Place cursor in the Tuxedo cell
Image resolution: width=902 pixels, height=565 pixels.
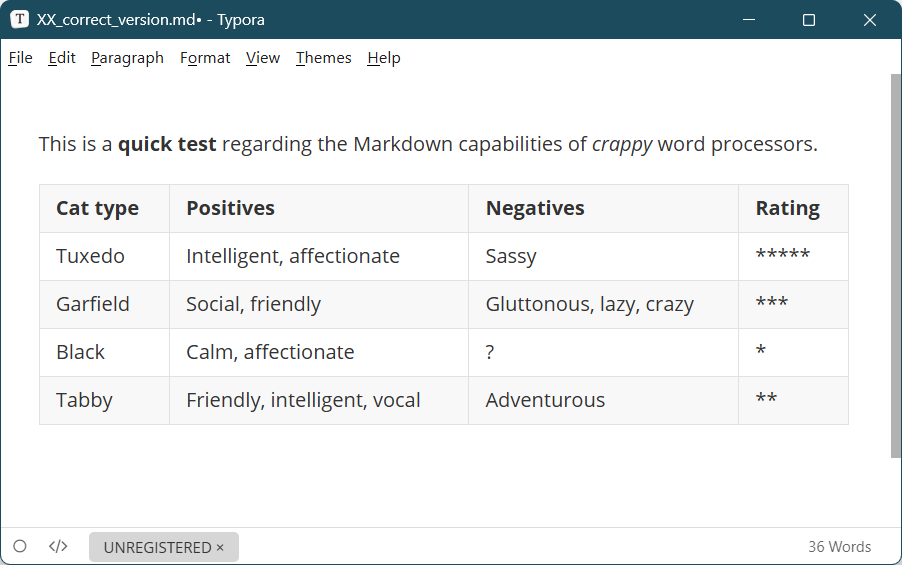(90, 256)
